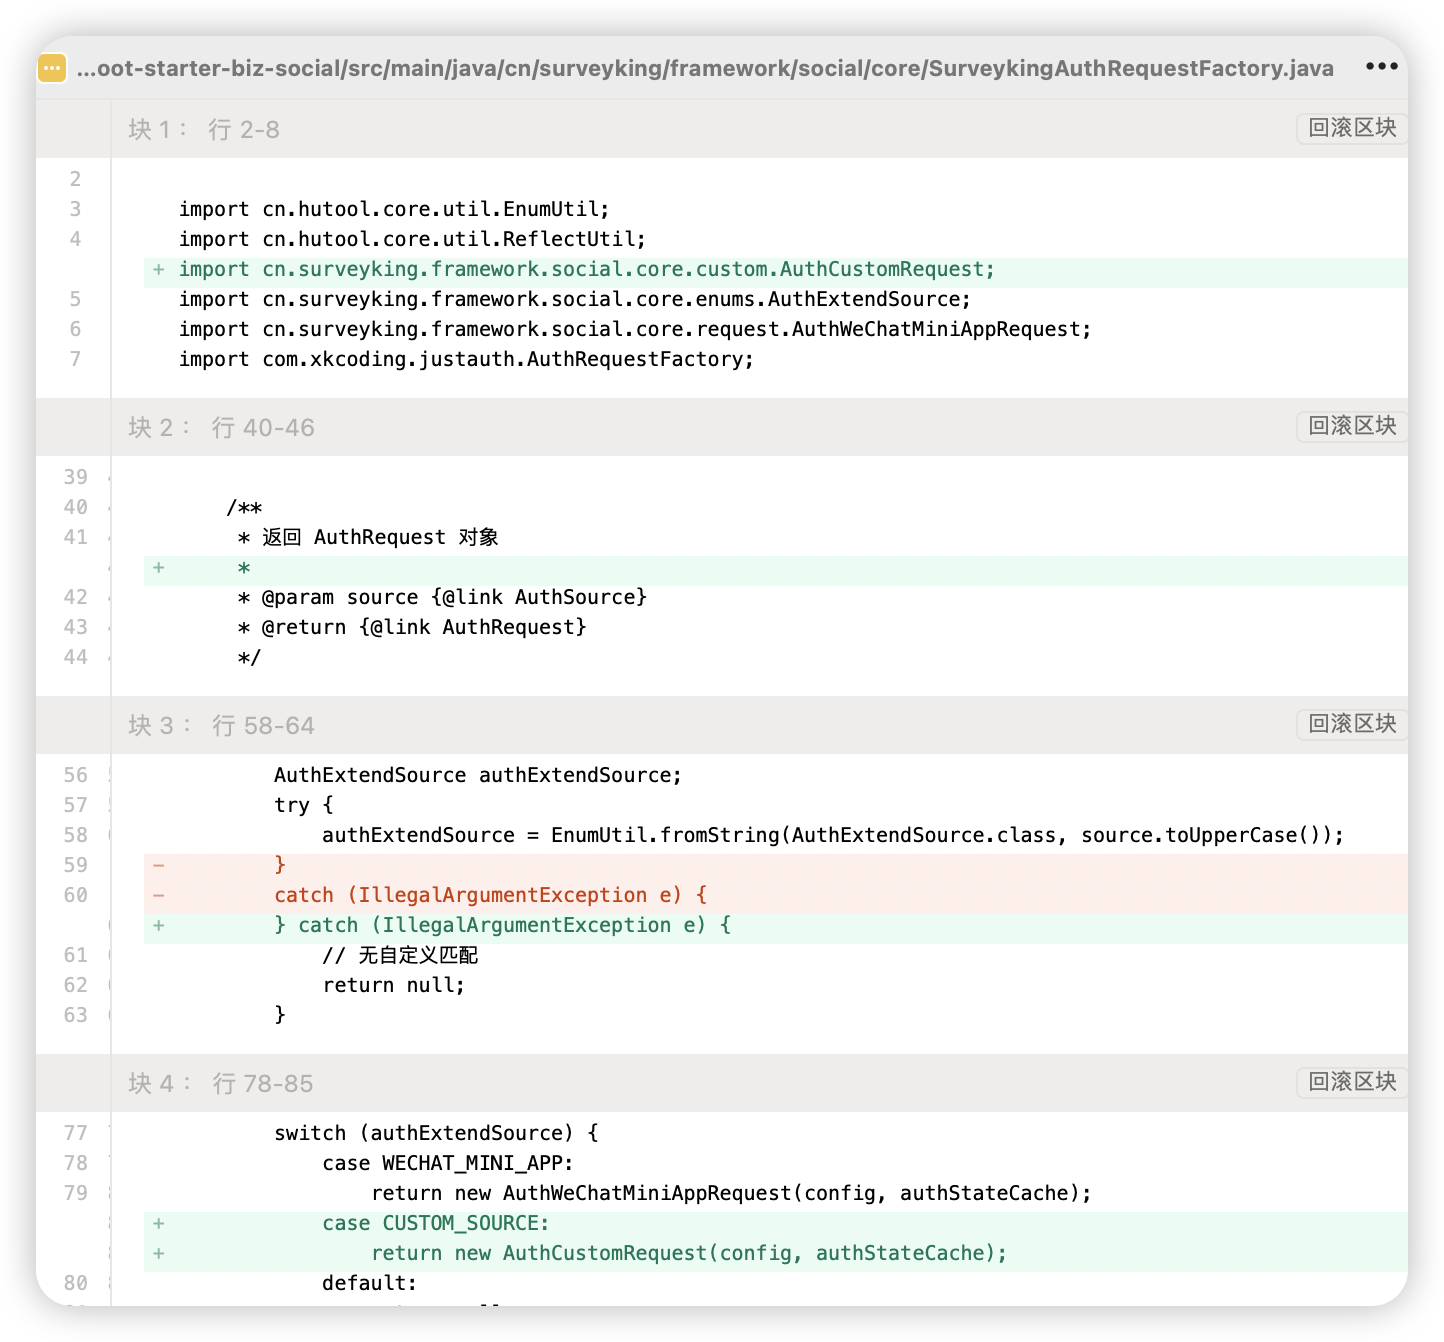The width and height of the screenshot is (1444, 1342).
Task: Click the 'import com.xkcoding.justauth.AuthRequestFactory;' line
Action: coord(466,359)
